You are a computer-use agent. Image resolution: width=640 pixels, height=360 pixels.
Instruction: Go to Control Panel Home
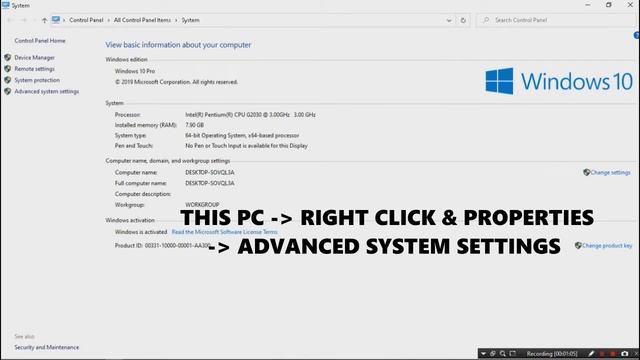(40, 40)
